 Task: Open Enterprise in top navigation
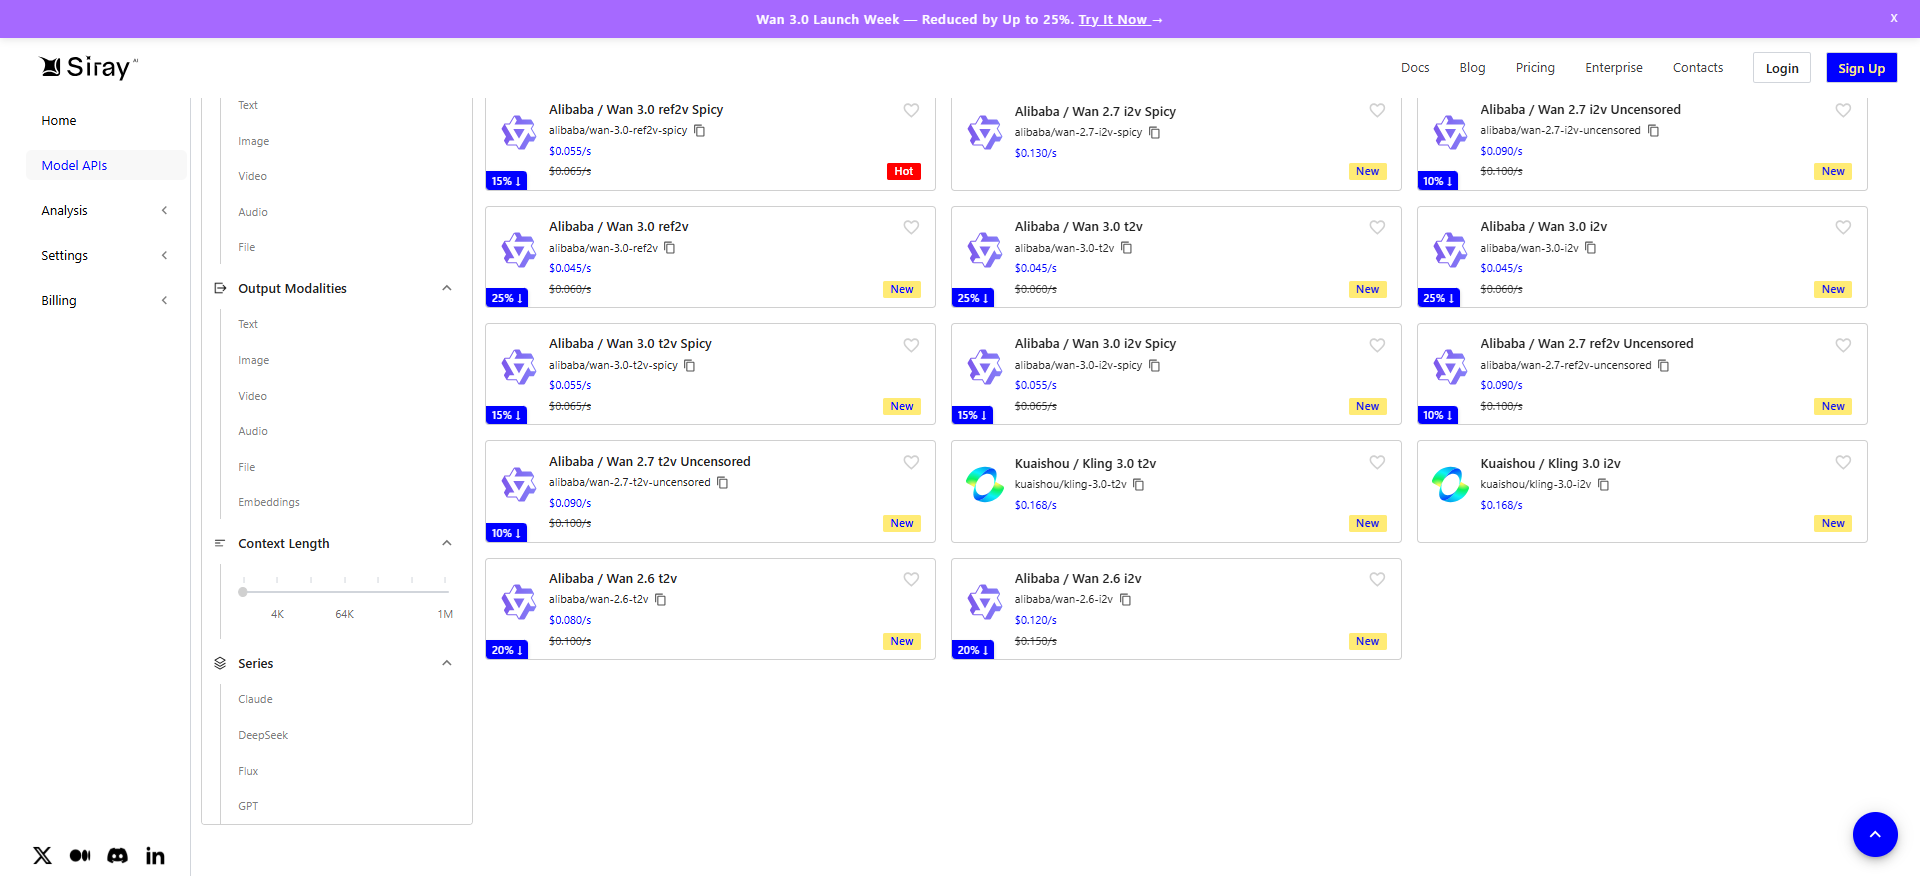pos(1613,67)
